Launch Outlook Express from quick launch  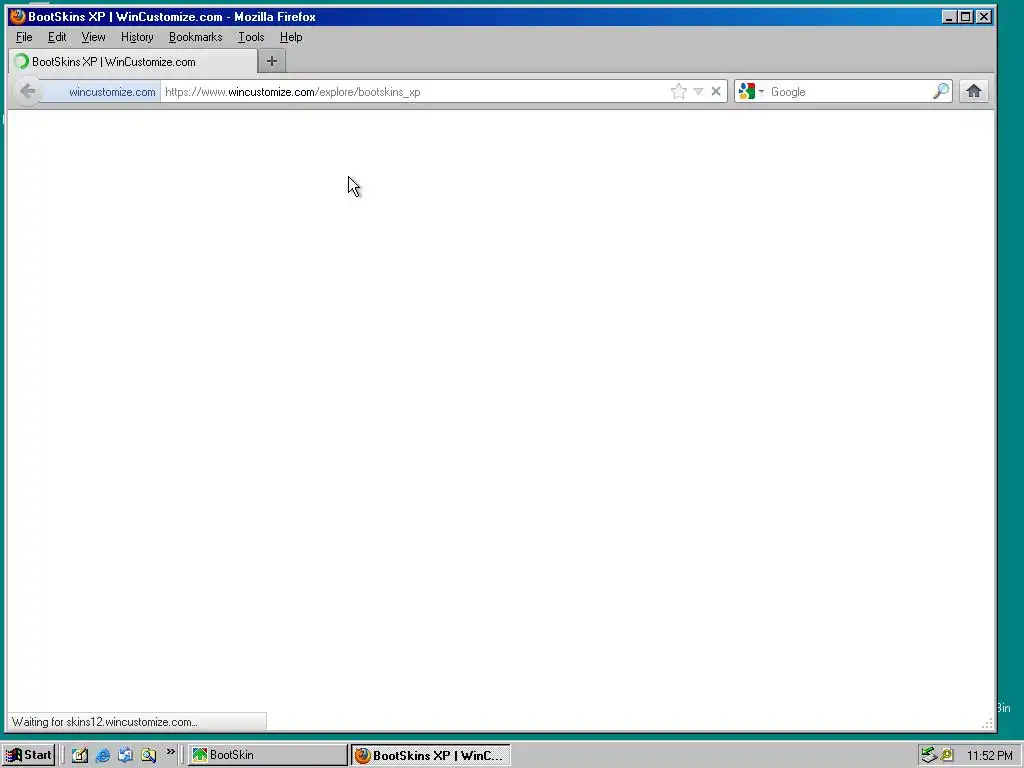(x=125, y=755)
